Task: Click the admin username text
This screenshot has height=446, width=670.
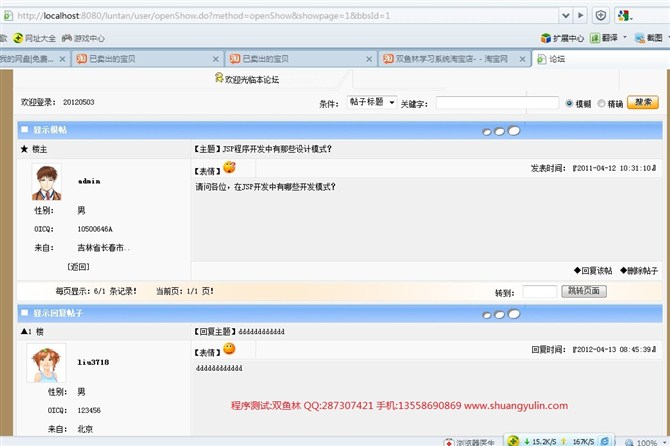Action: 89,181
